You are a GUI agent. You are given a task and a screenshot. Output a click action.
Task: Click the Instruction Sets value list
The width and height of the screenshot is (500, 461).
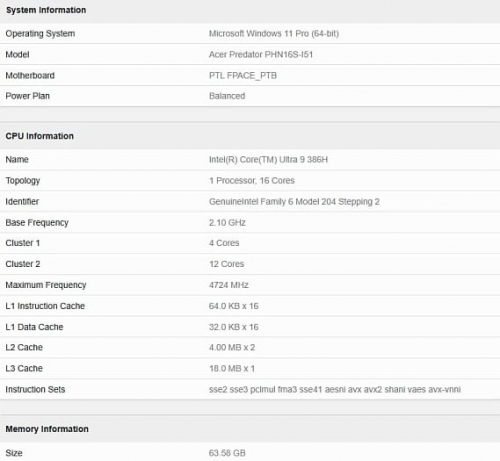335,390
